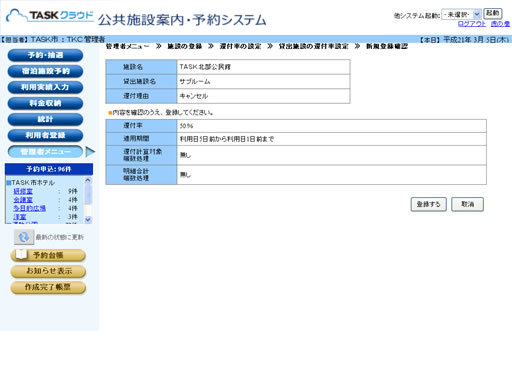Open the 宿泊施設予約 menu

(x=45, y=71)
